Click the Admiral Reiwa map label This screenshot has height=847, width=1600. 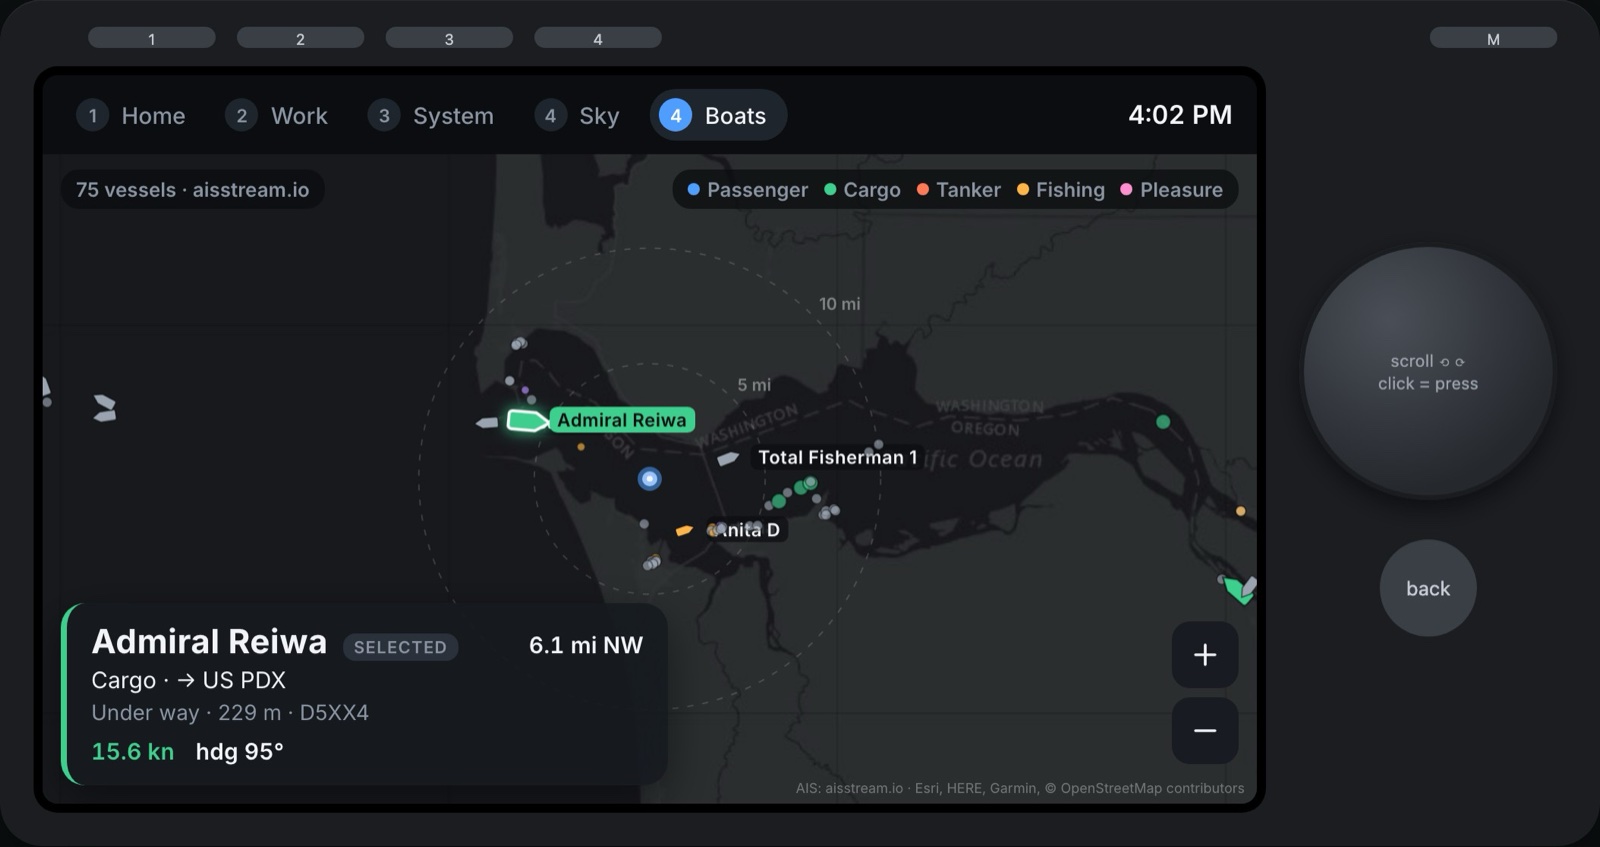click(622, 420)
